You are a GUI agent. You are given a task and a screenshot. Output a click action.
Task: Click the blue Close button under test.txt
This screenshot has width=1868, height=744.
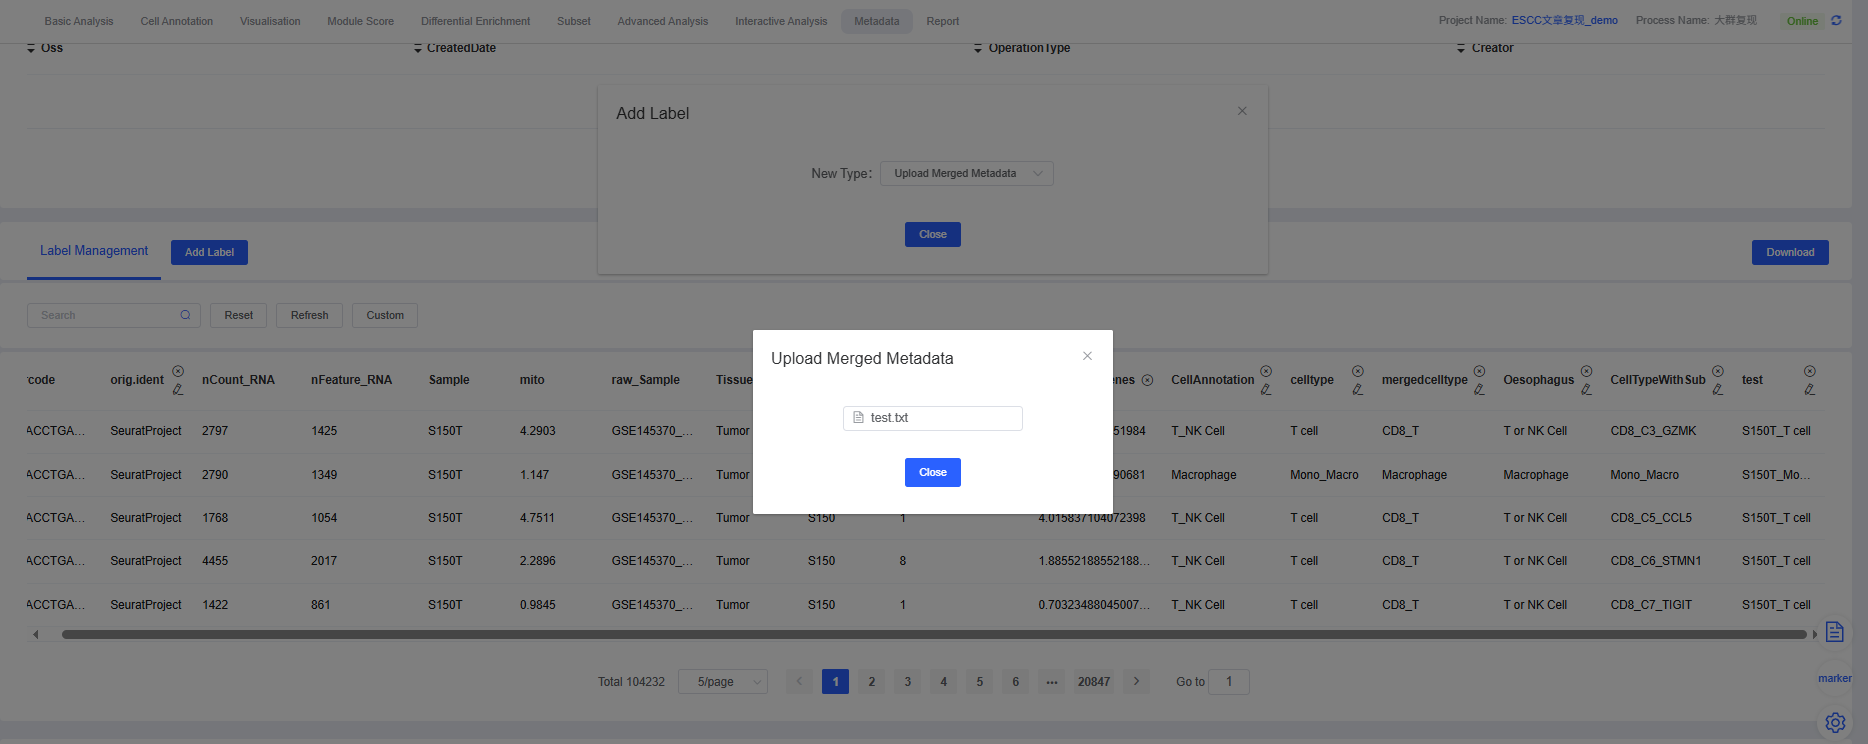click(932, 472)
